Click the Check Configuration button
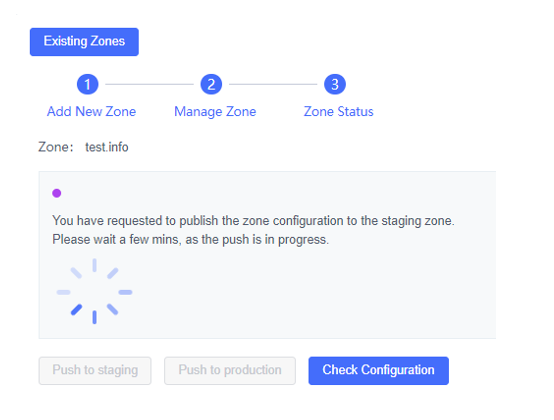The width and height of the screenshot is (554, 420). pos(378,371)
